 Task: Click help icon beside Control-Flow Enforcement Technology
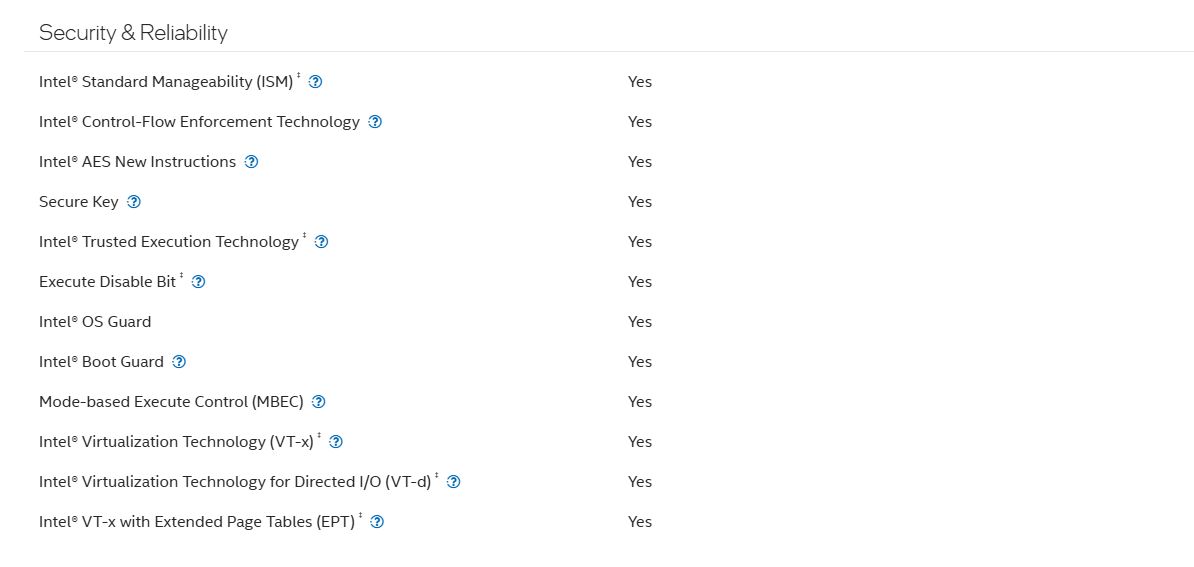[x=375, y=122]
